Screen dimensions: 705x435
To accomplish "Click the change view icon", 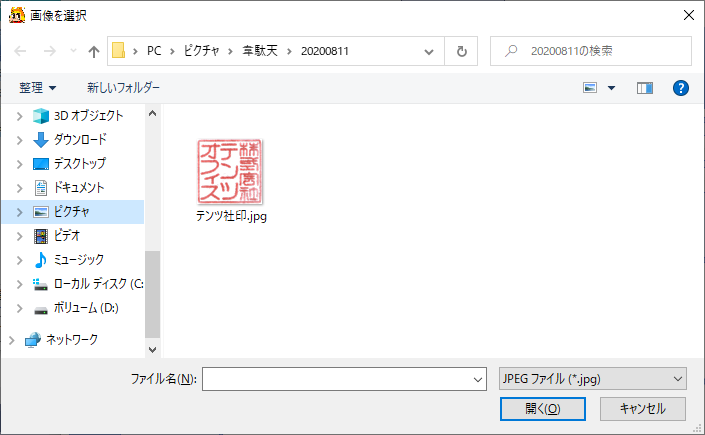I will (591, 88).
